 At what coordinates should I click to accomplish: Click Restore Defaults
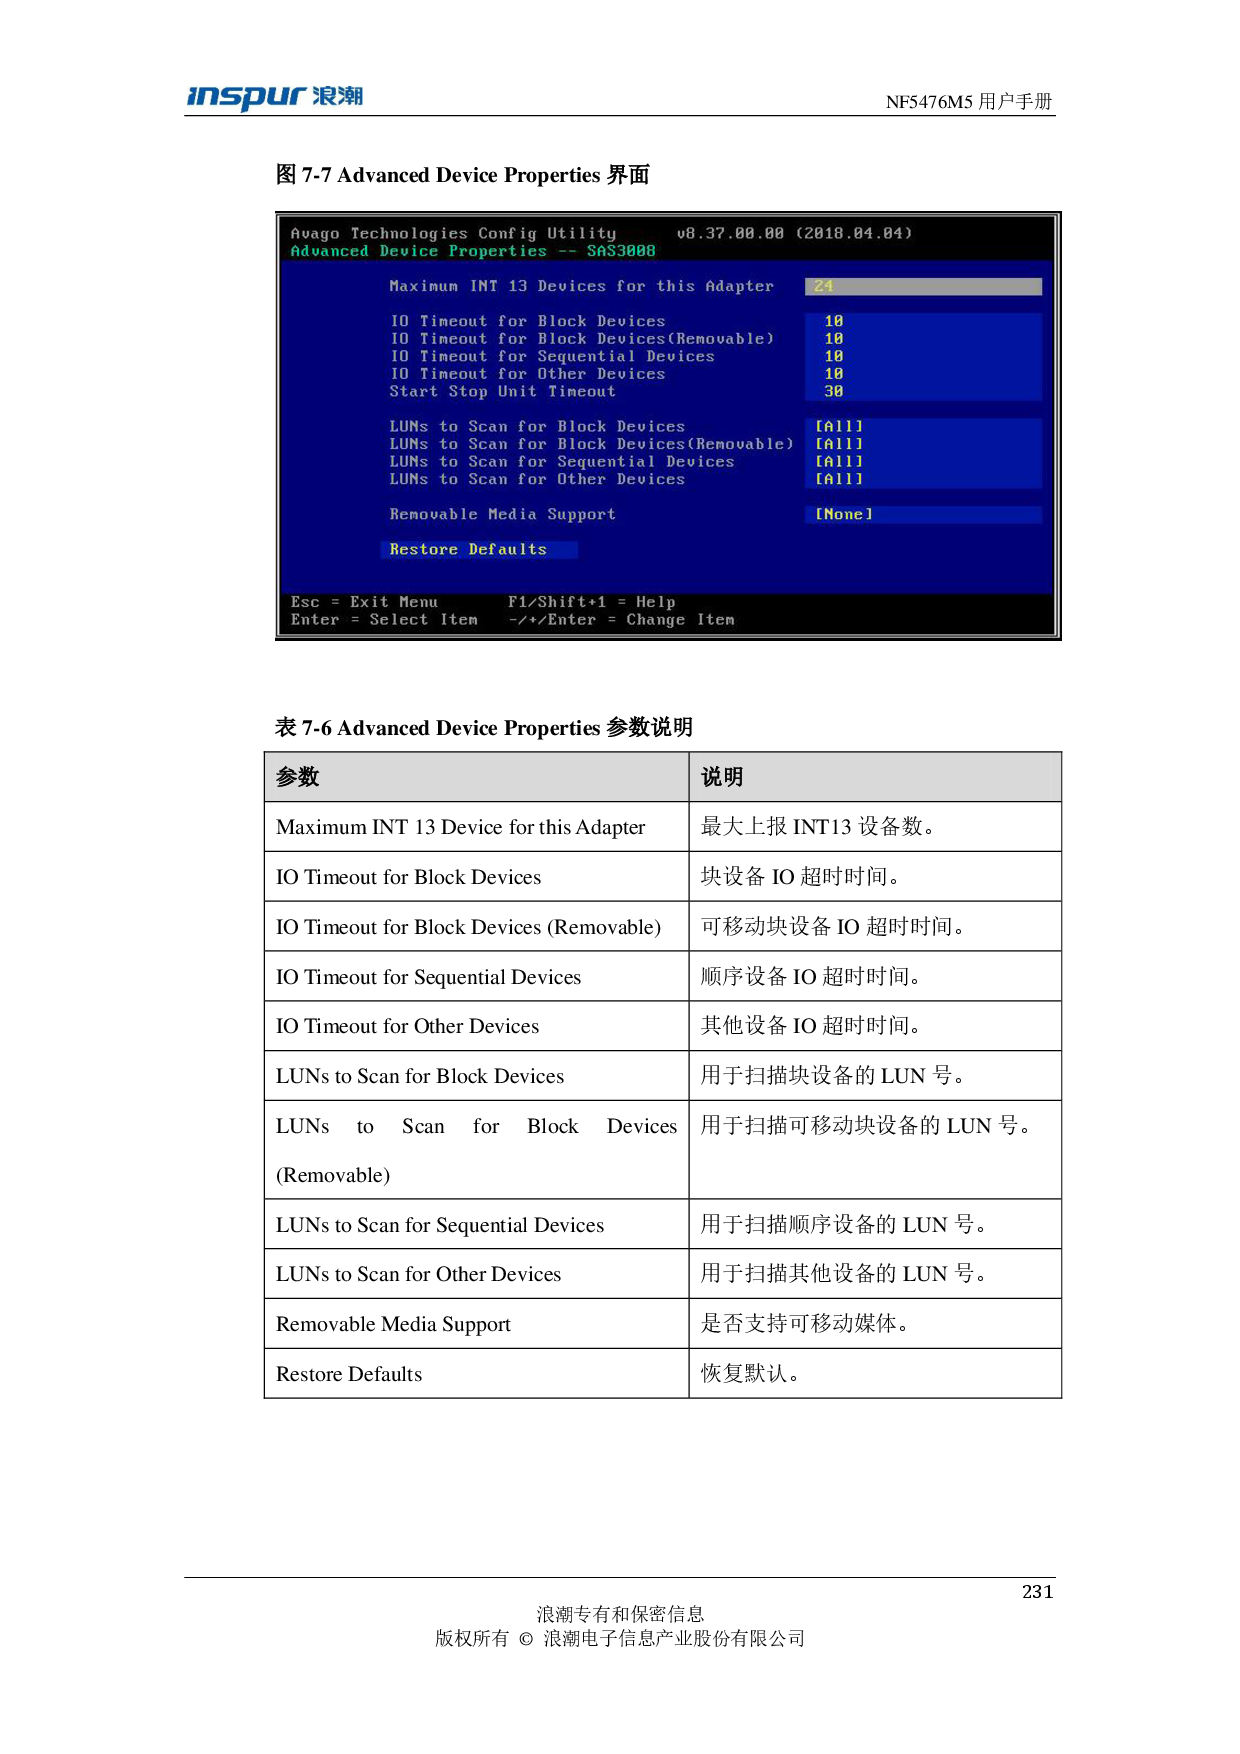coord(469,550)
